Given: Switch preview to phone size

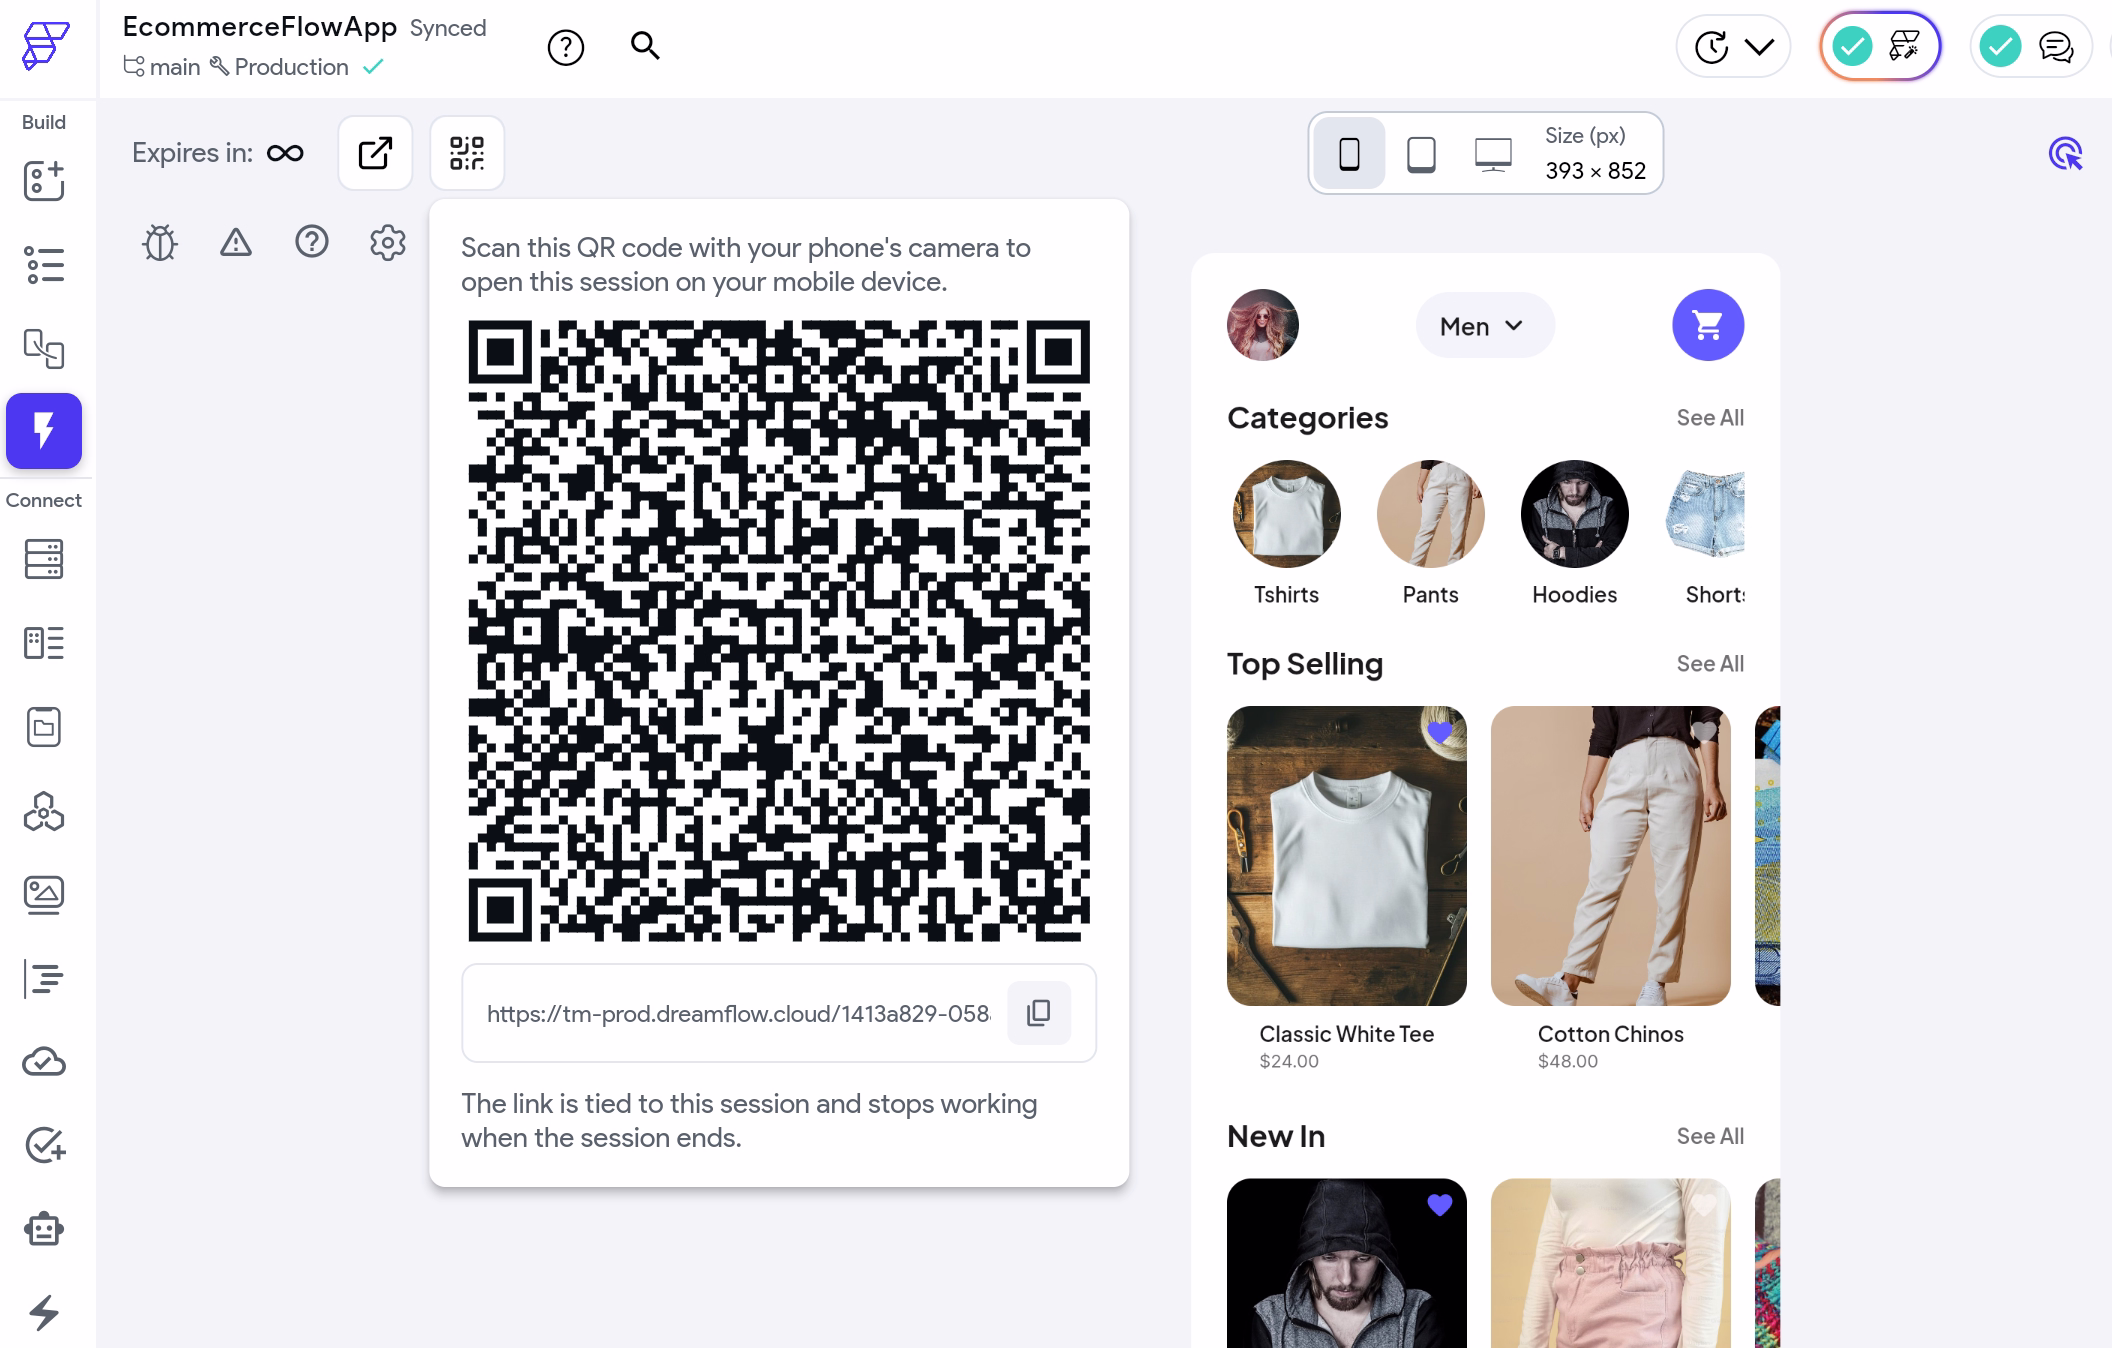Looking at the screenshot, I should click(x=1349, y=154).
